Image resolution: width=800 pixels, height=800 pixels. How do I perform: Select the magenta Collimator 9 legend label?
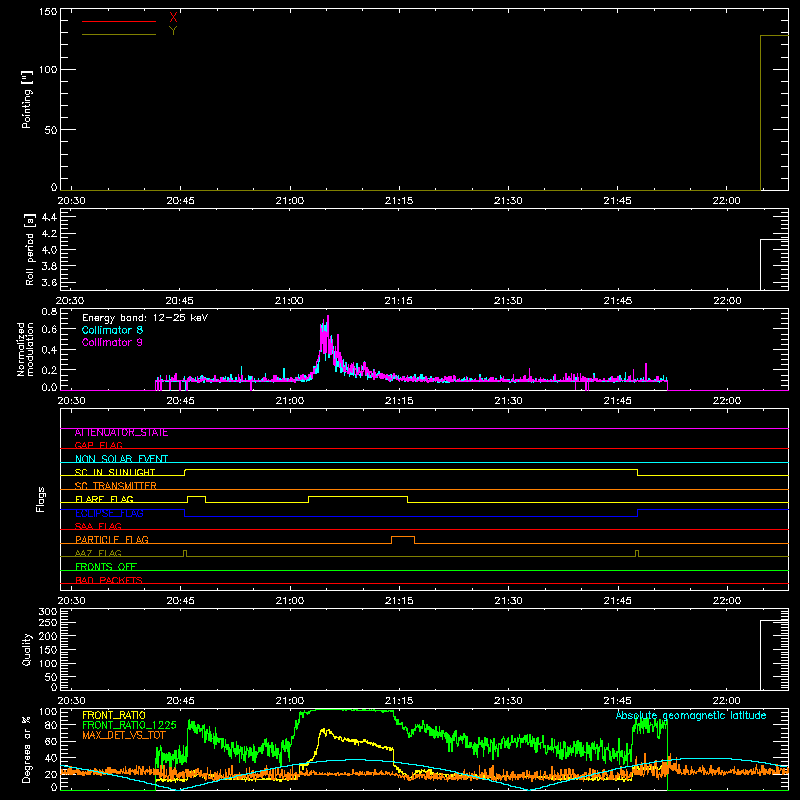(x=112, y=342)
